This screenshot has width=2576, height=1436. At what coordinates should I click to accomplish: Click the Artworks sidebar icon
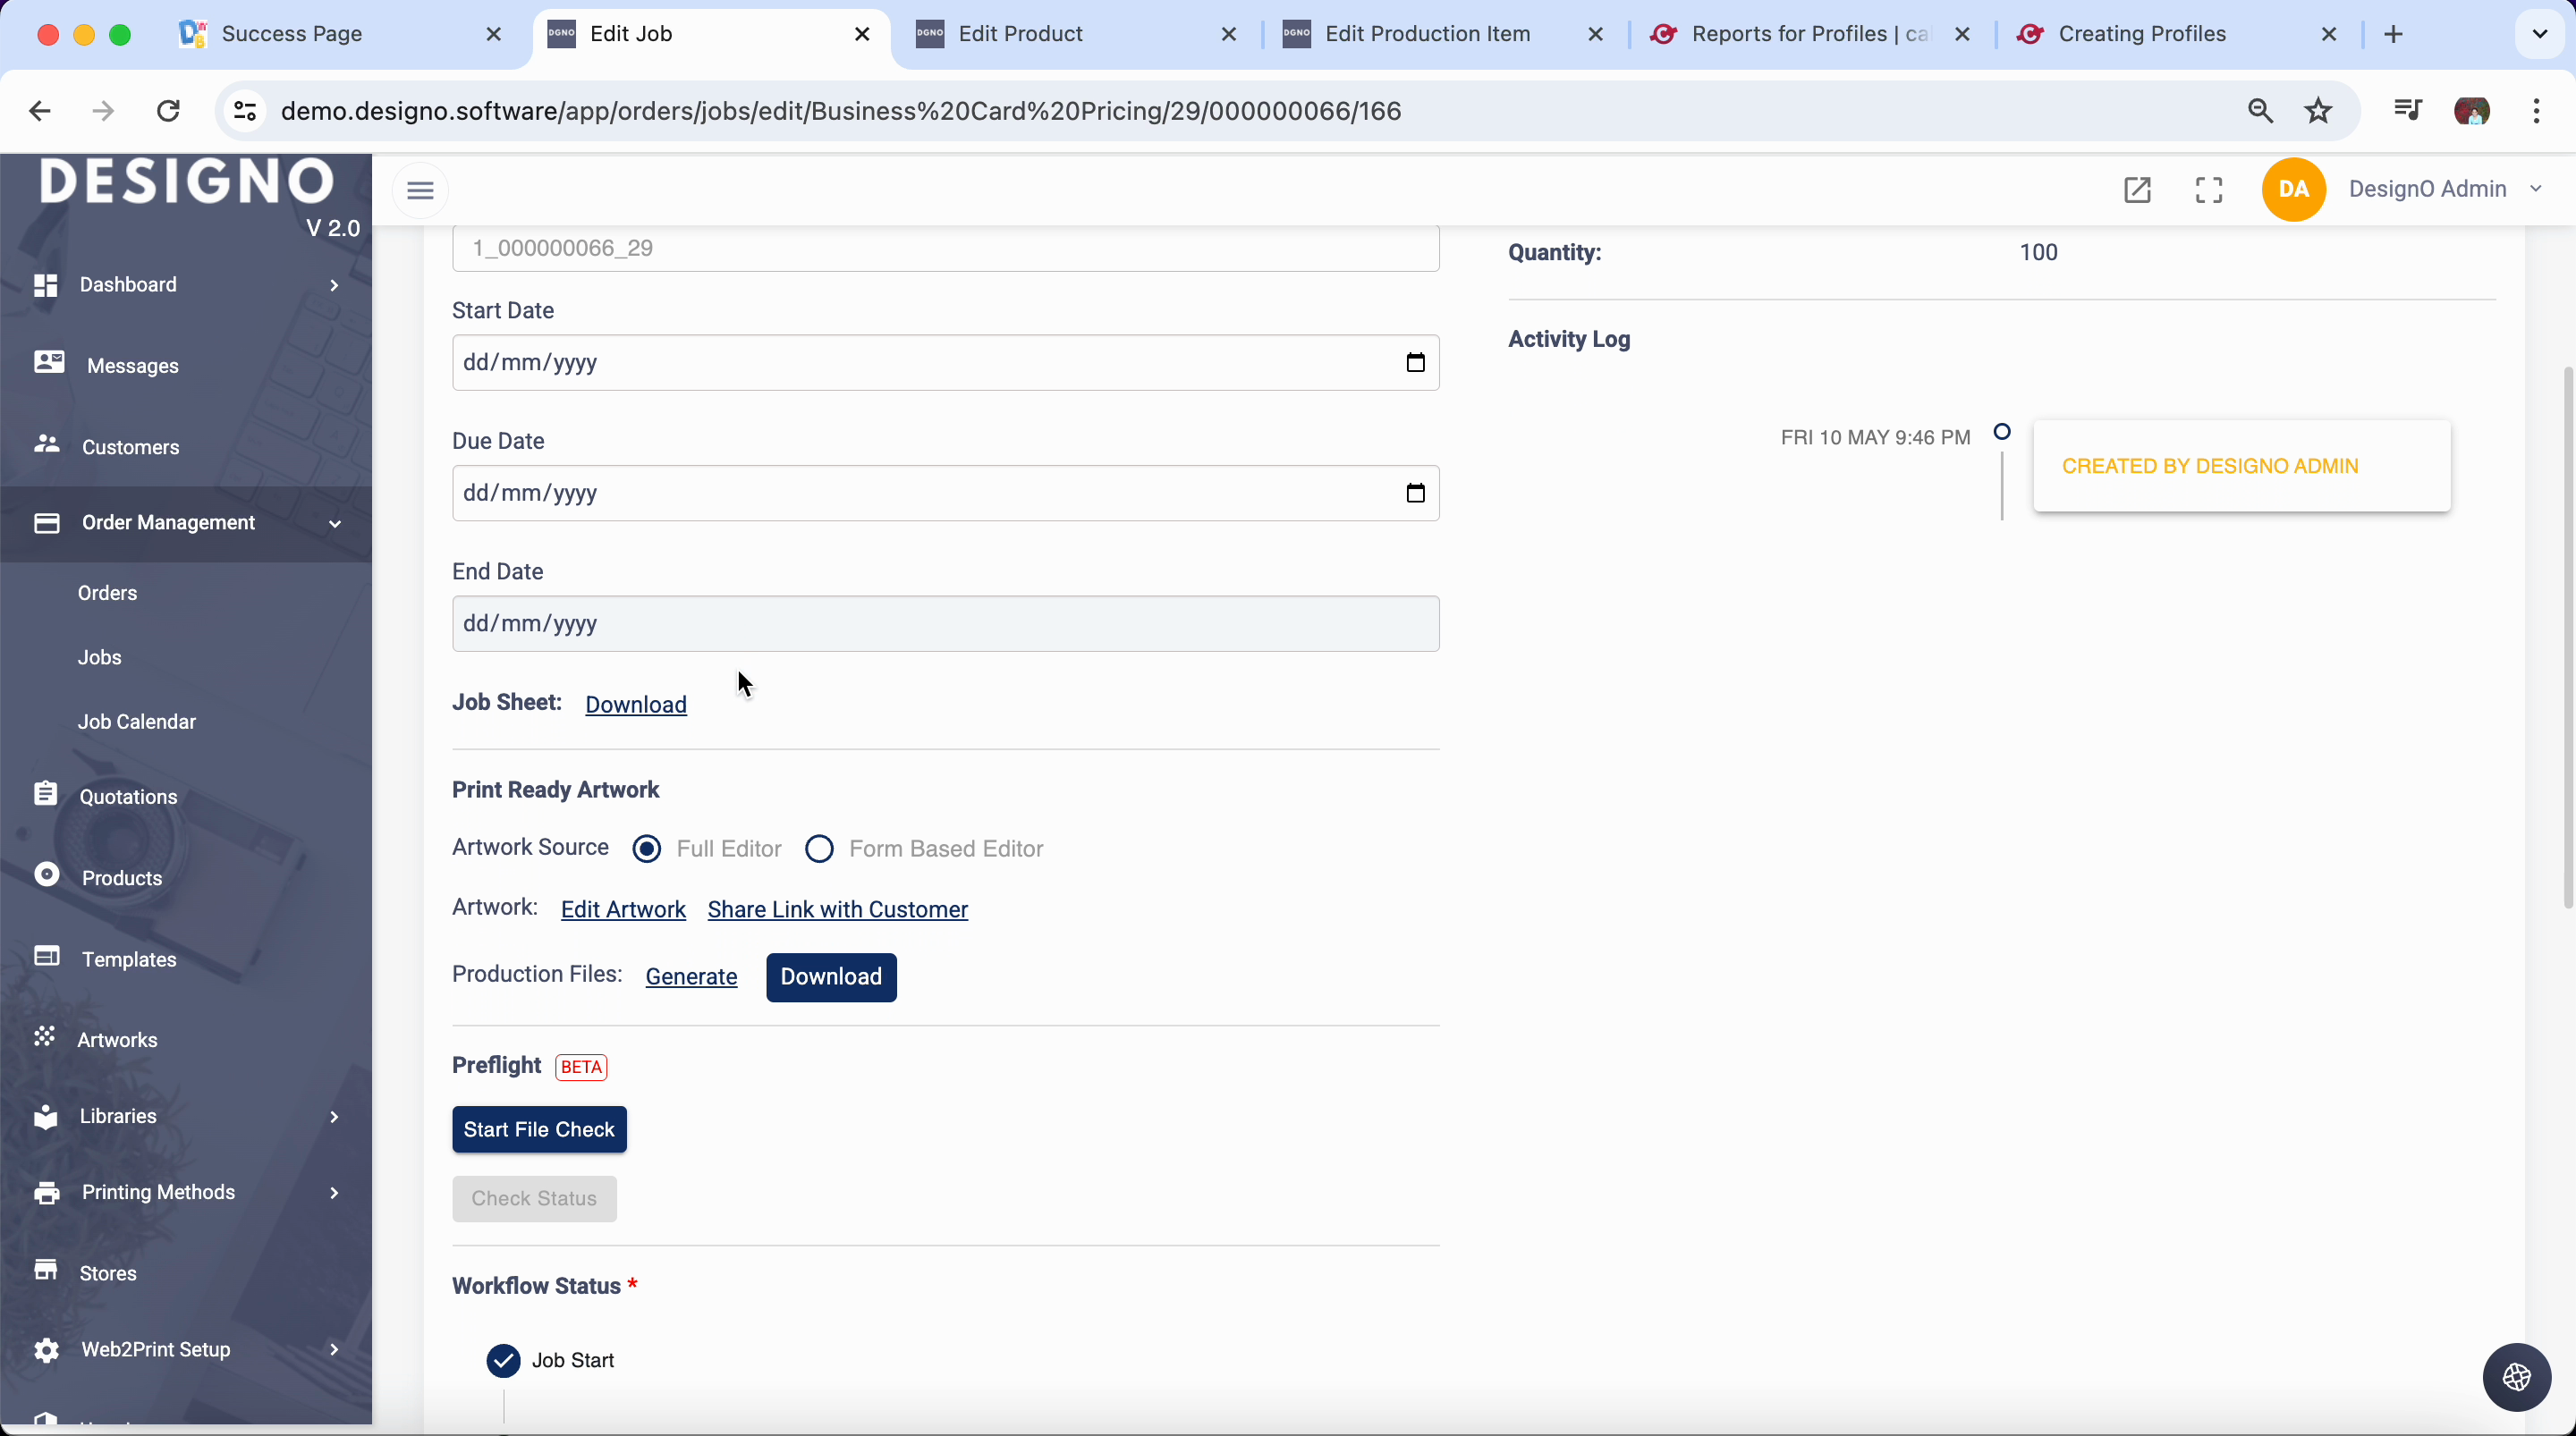tap(45, 1037)
